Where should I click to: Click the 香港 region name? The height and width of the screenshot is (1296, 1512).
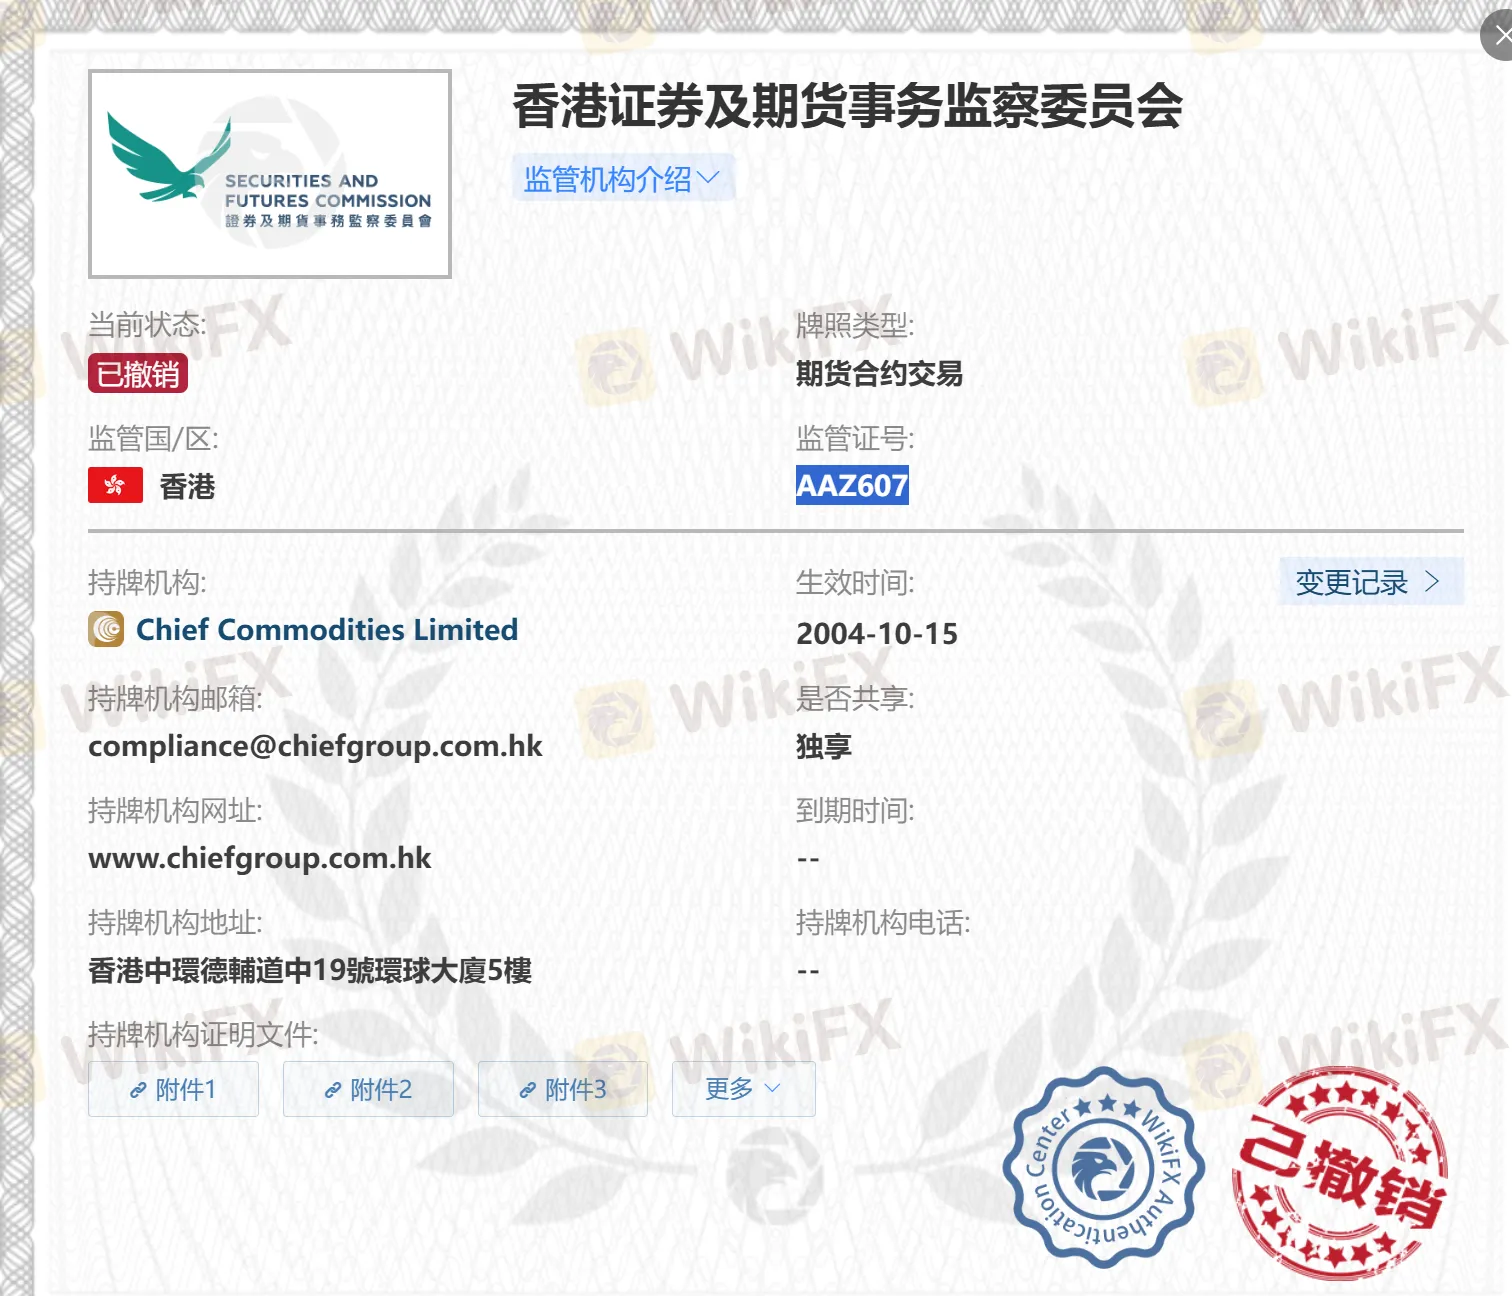coord(187,486)
